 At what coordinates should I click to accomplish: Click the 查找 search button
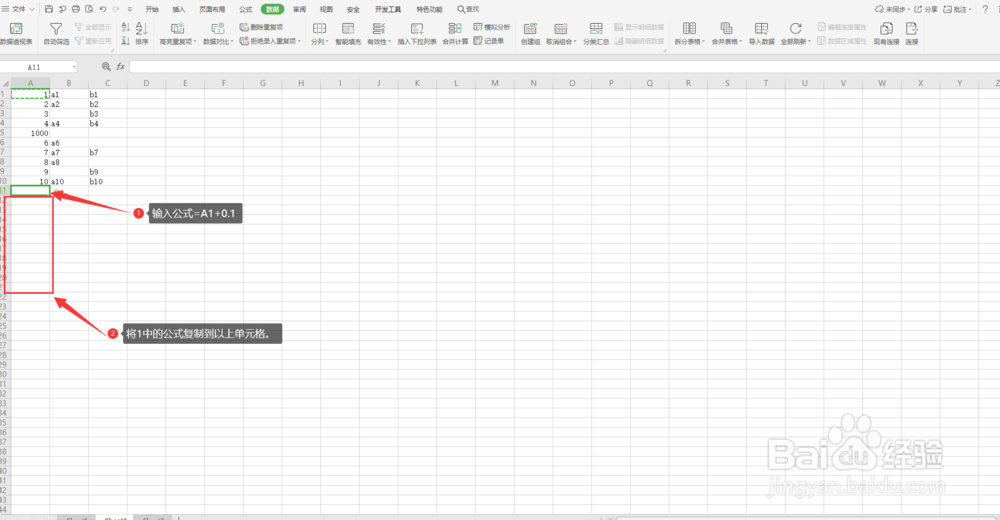(468, 9)
